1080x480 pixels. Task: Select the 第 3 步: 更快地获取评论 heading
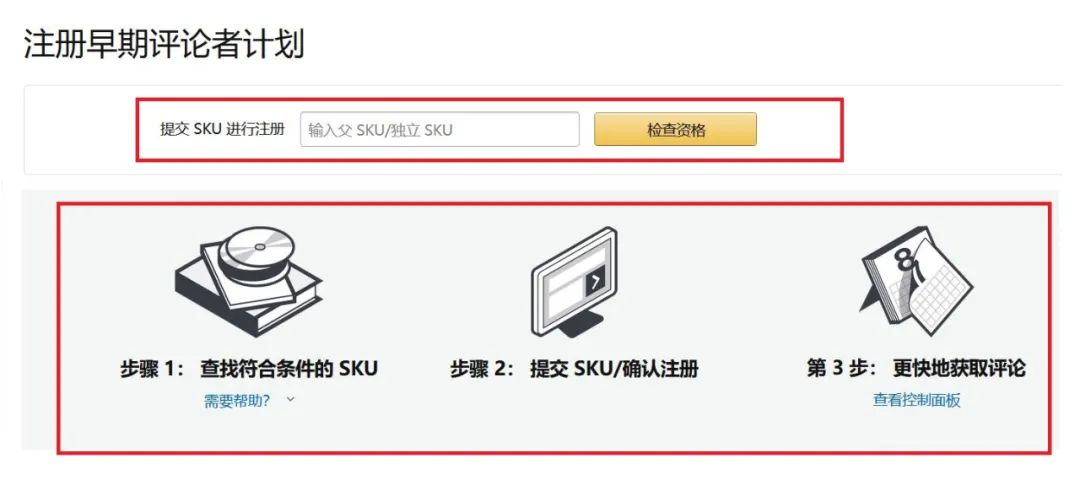coord(916,369)
